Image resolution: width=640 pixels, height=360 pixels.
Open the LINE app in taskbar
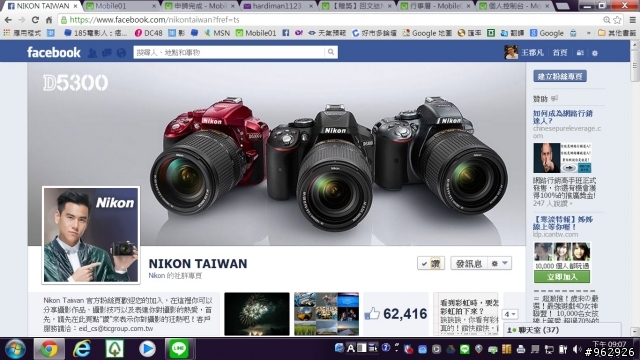179,349
